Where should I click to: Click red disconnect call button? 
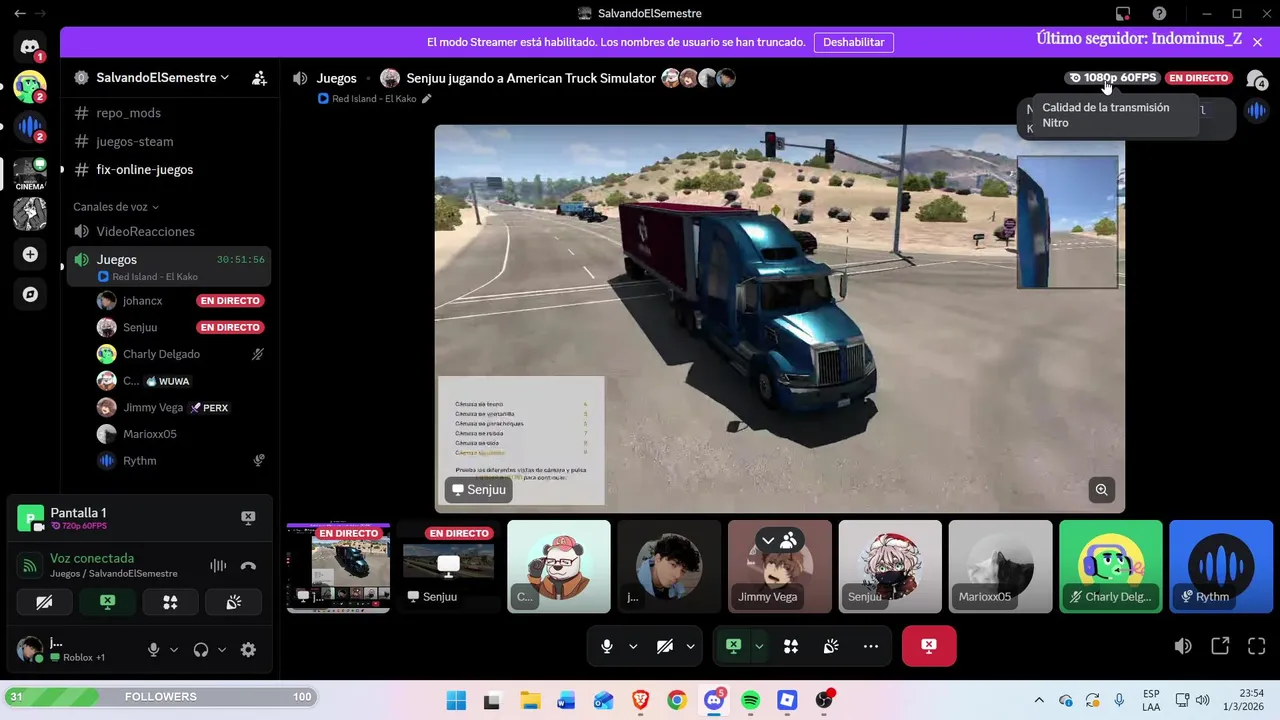929,646
